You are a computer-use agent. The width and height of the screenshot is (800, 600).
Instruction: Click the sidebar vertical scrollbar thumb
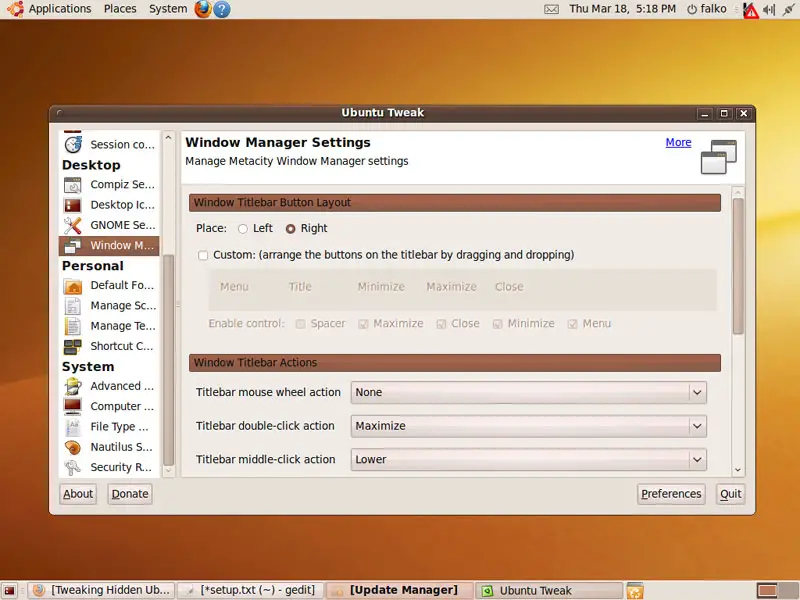click(x=169, y=359)
